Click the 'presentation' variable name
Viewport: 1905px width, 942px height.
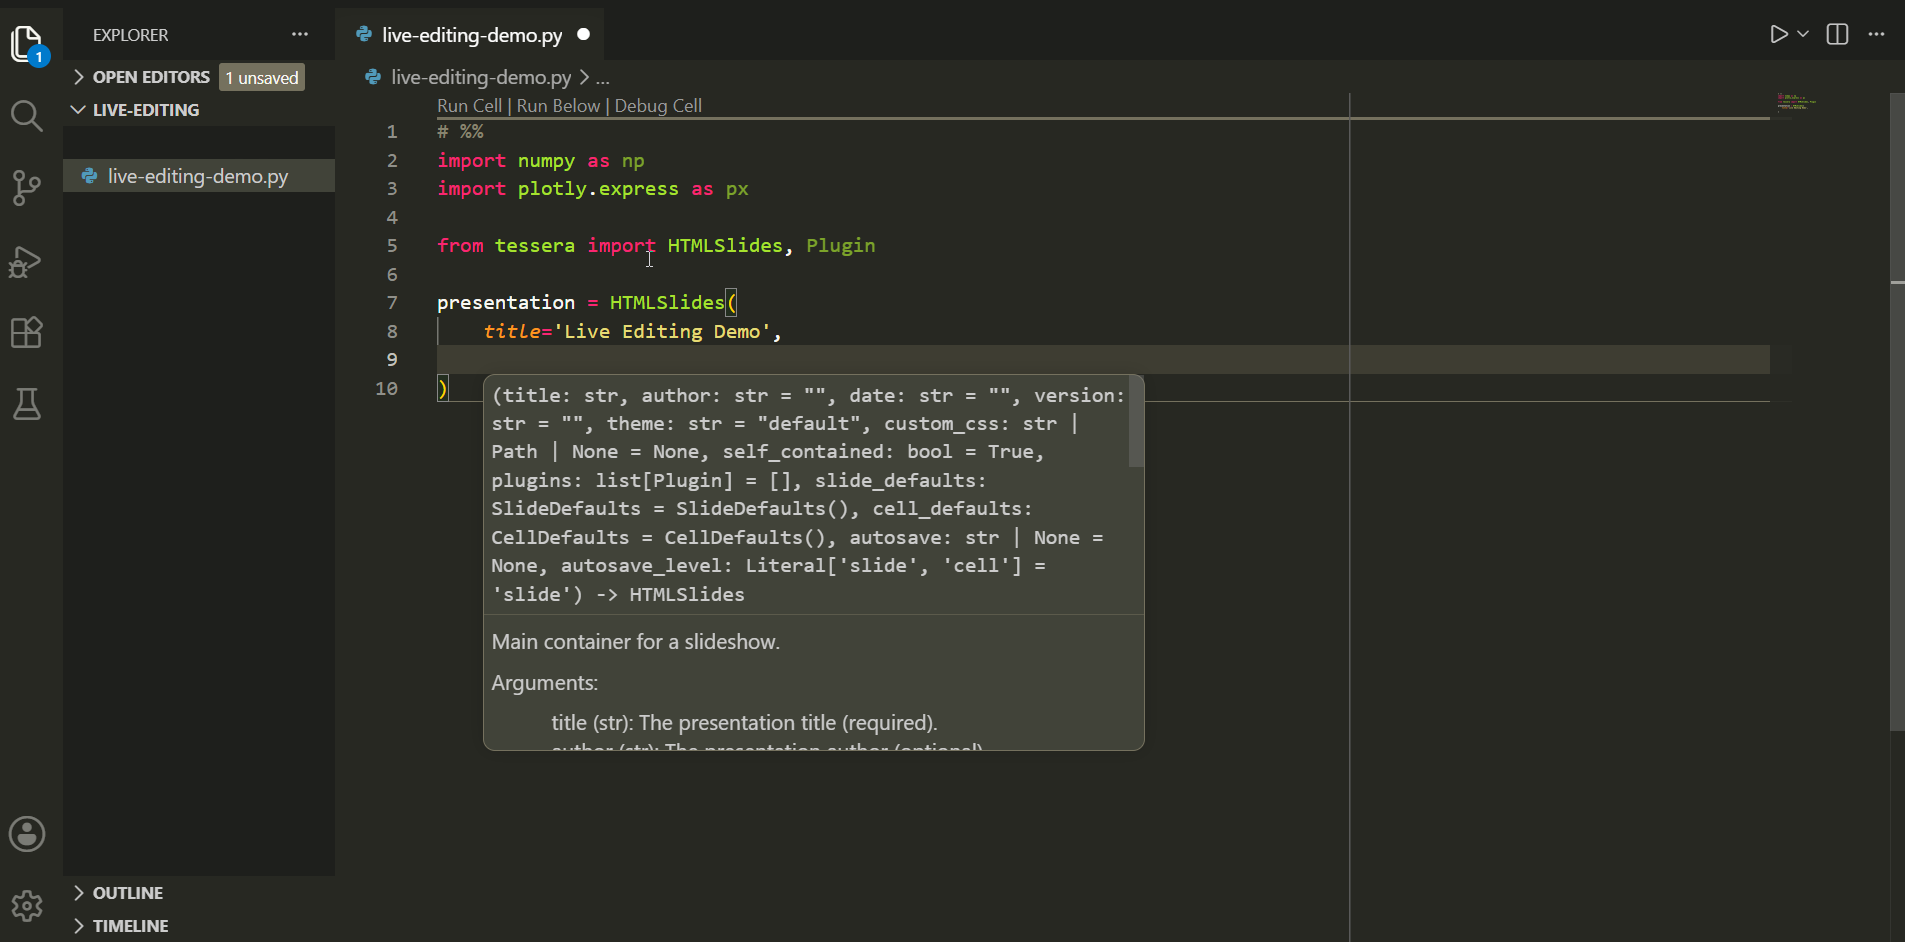(x=506, y=303)
